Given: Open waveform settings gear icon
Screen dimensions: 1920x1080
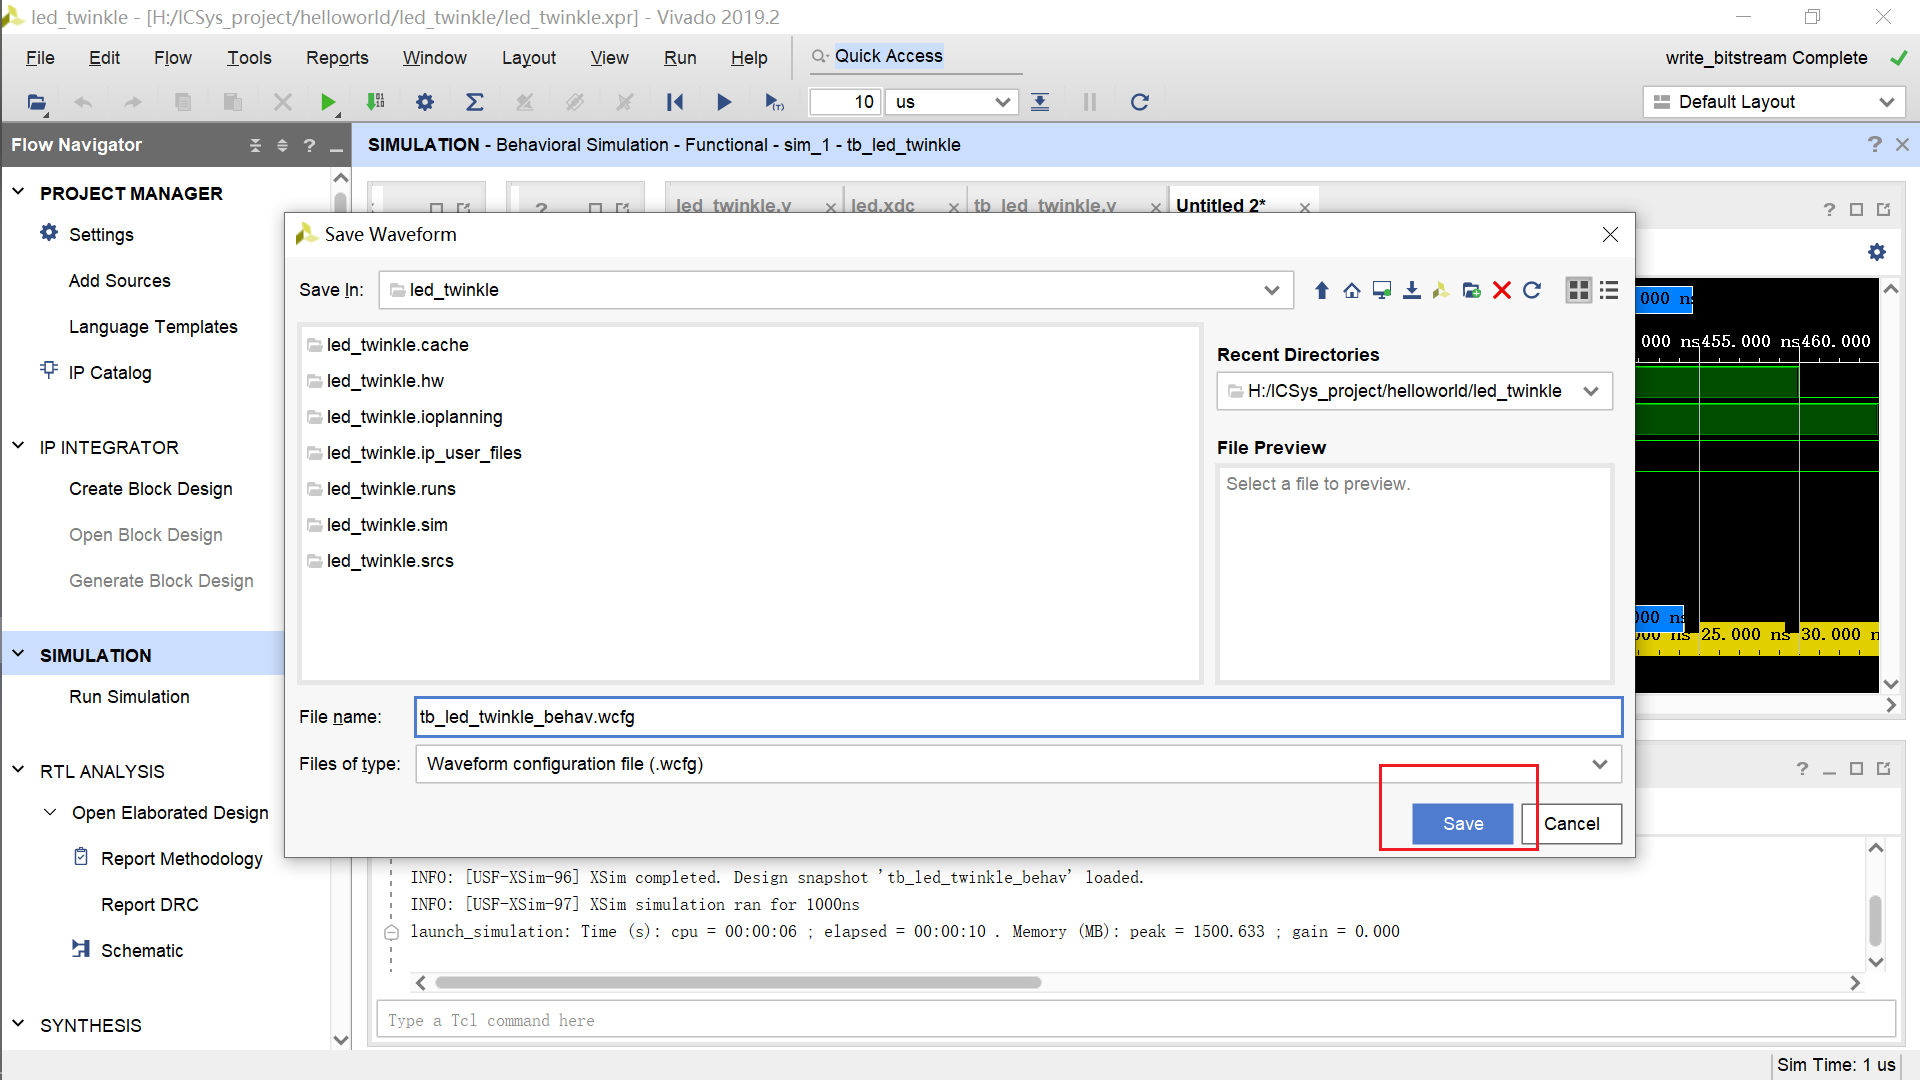Looking at the screenshot, I should click(x=1877, y=252).
